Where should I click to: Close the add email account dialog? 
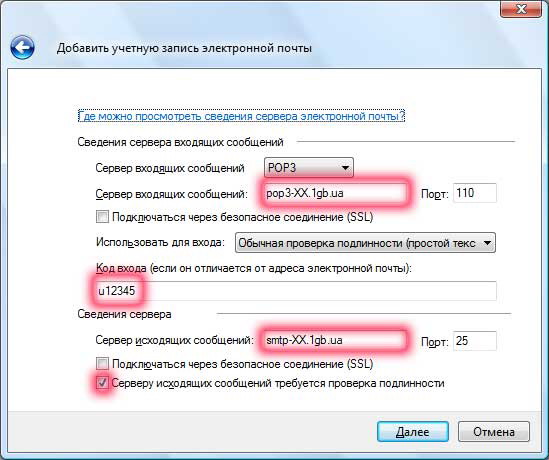[x=521, y=8]
